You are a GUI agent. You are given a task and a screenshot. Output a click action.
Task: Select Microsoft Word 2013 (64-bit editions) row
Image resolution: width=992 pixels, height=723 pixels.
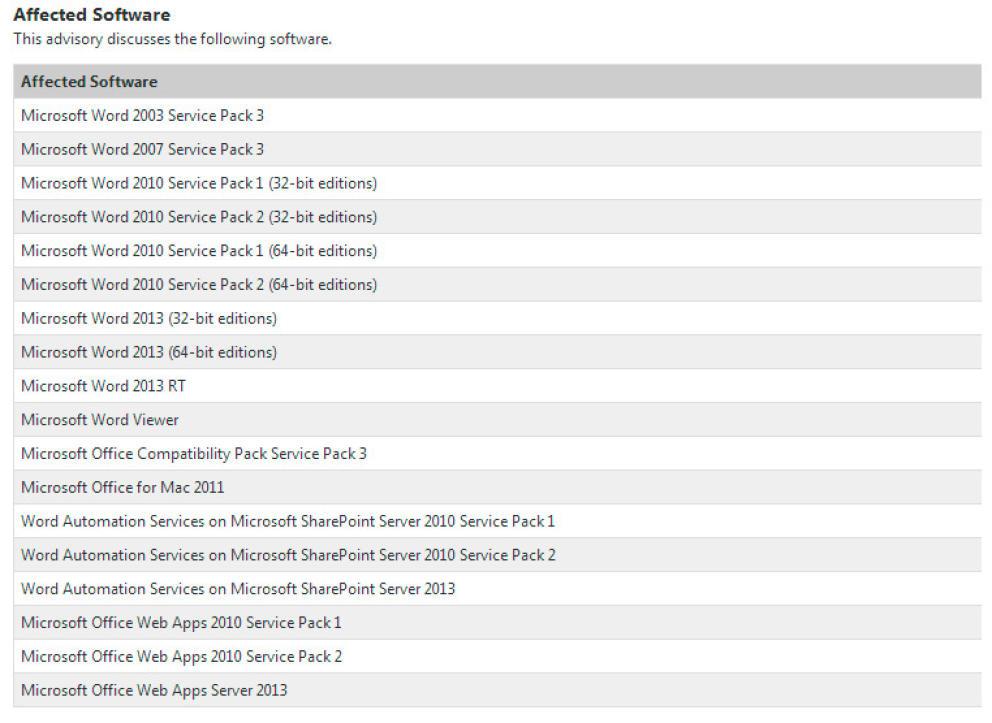(149, 352)
